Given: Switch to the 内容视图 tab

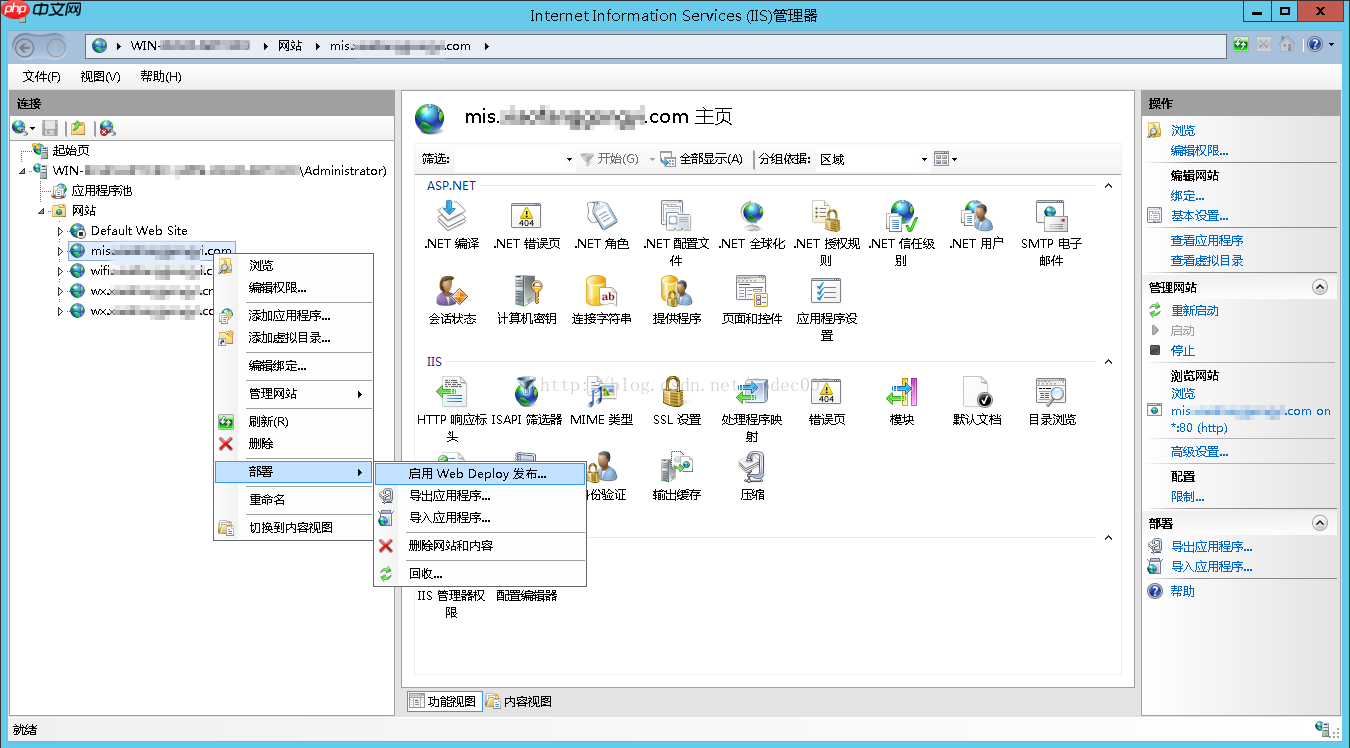Looking at the screenshot, I should tap(519, 702).
